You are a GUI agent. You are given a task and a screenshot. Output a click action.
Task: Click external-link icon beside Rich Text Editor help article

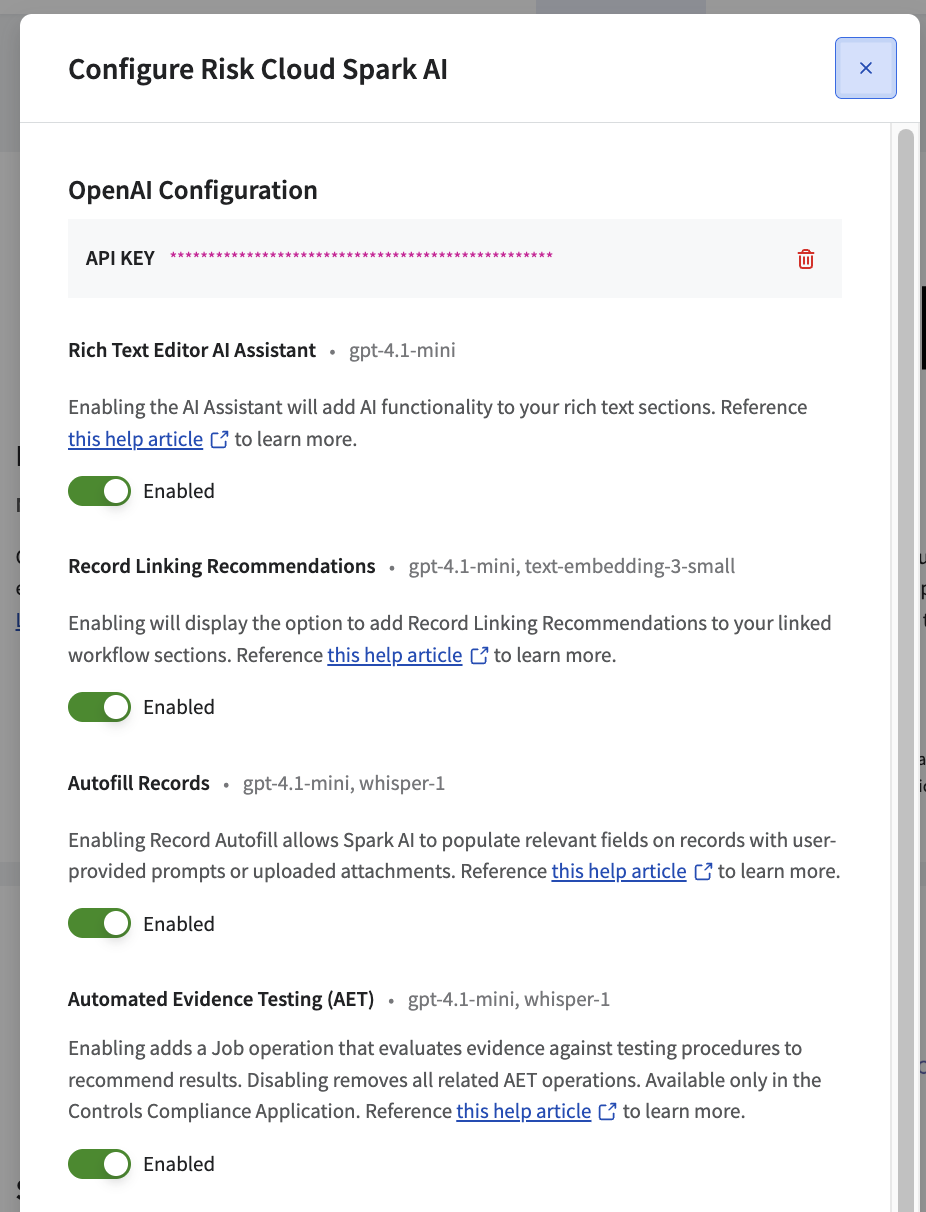(219, 440)
